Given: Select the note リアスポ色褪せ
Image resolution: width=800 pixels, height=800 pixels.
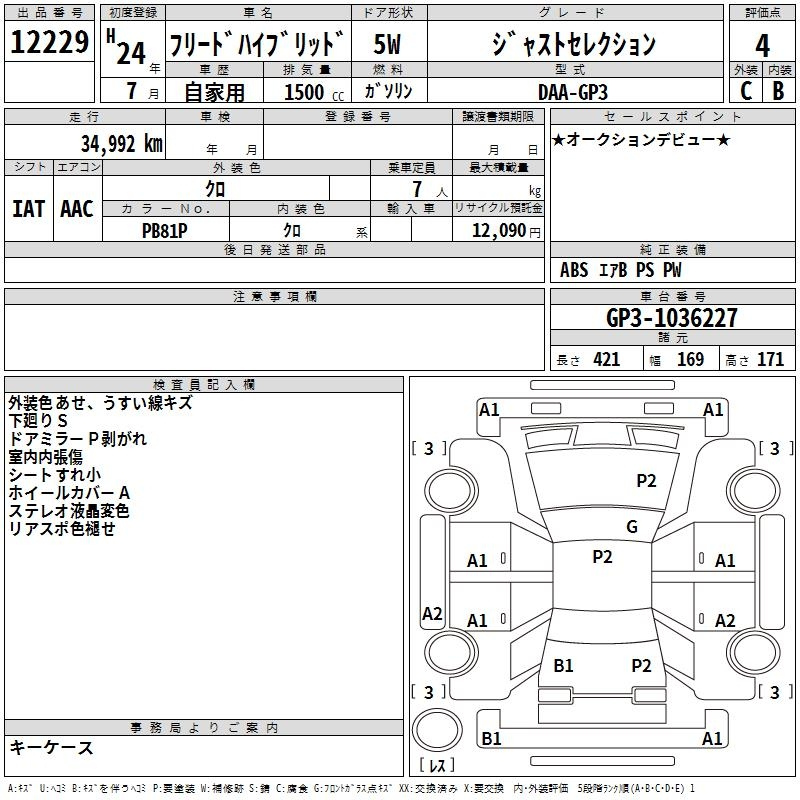Looking at the screenshot, I should click(x=62, y=529).
